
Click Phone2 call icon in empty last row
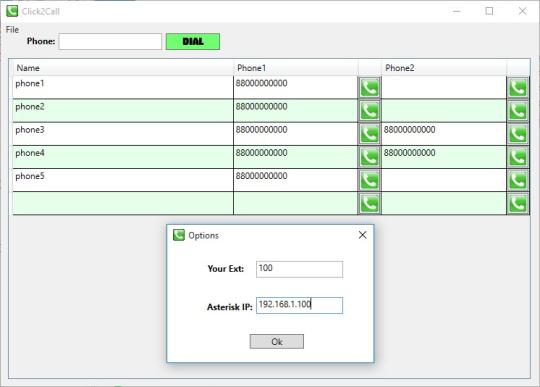click(x=518, y=203)
